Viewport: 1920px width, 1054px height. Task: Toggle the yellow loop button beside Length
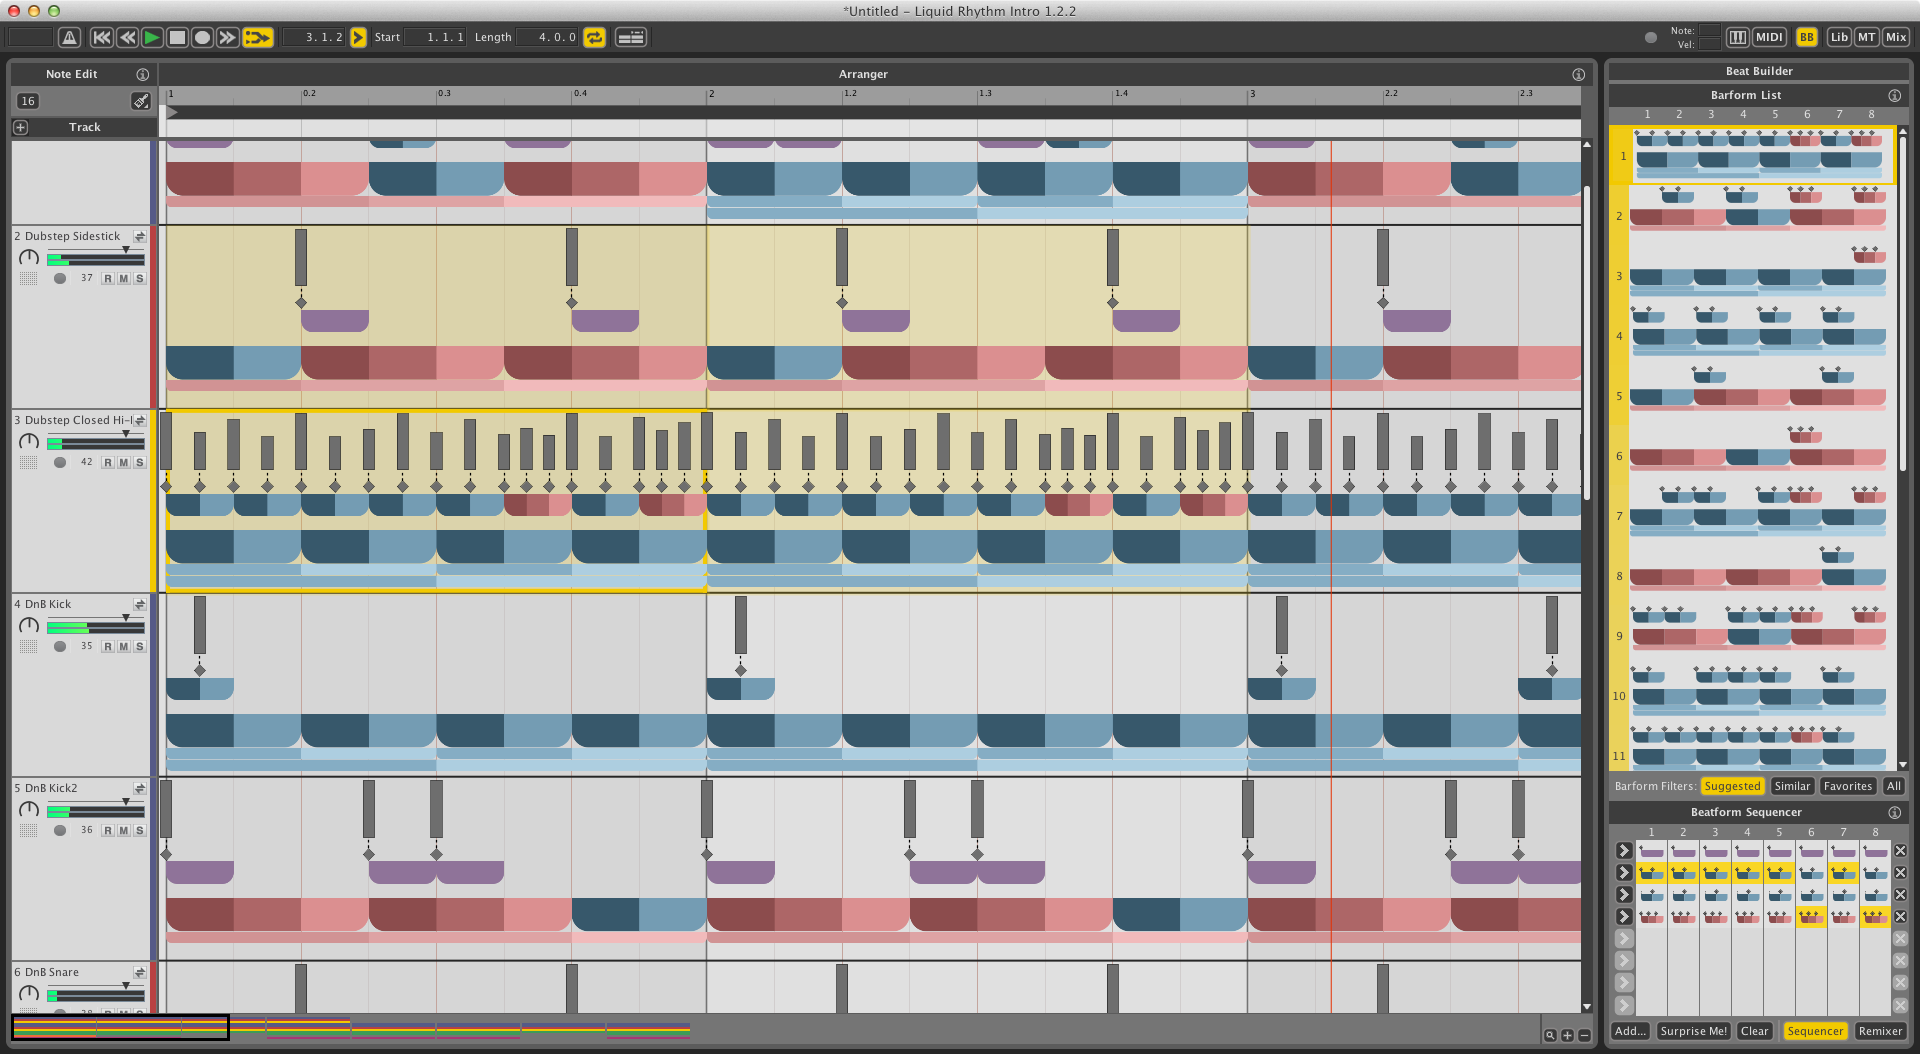point(595,38)
